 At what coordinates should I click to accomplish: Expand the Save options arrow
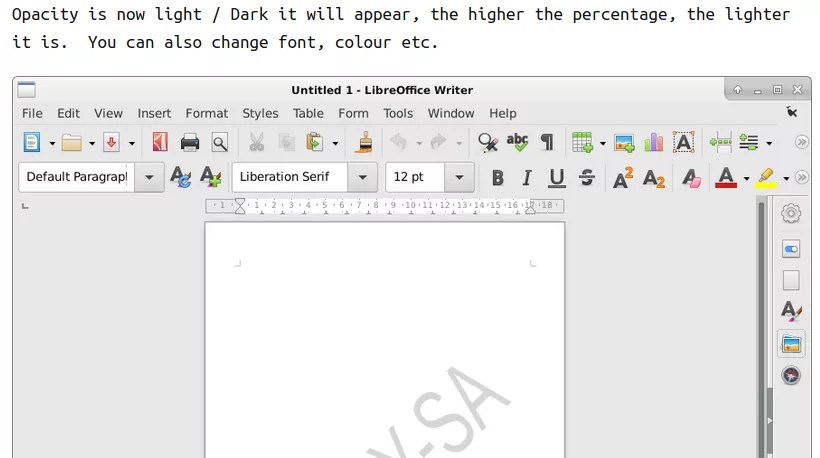[132, 143]
